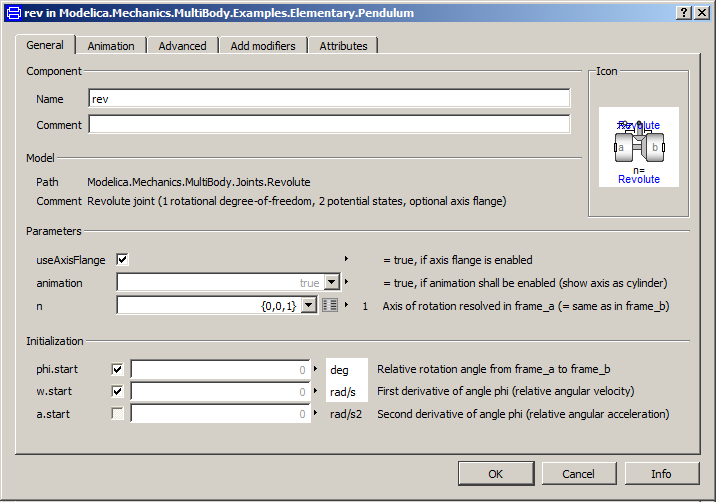Switch to the Animation tab

111,46
